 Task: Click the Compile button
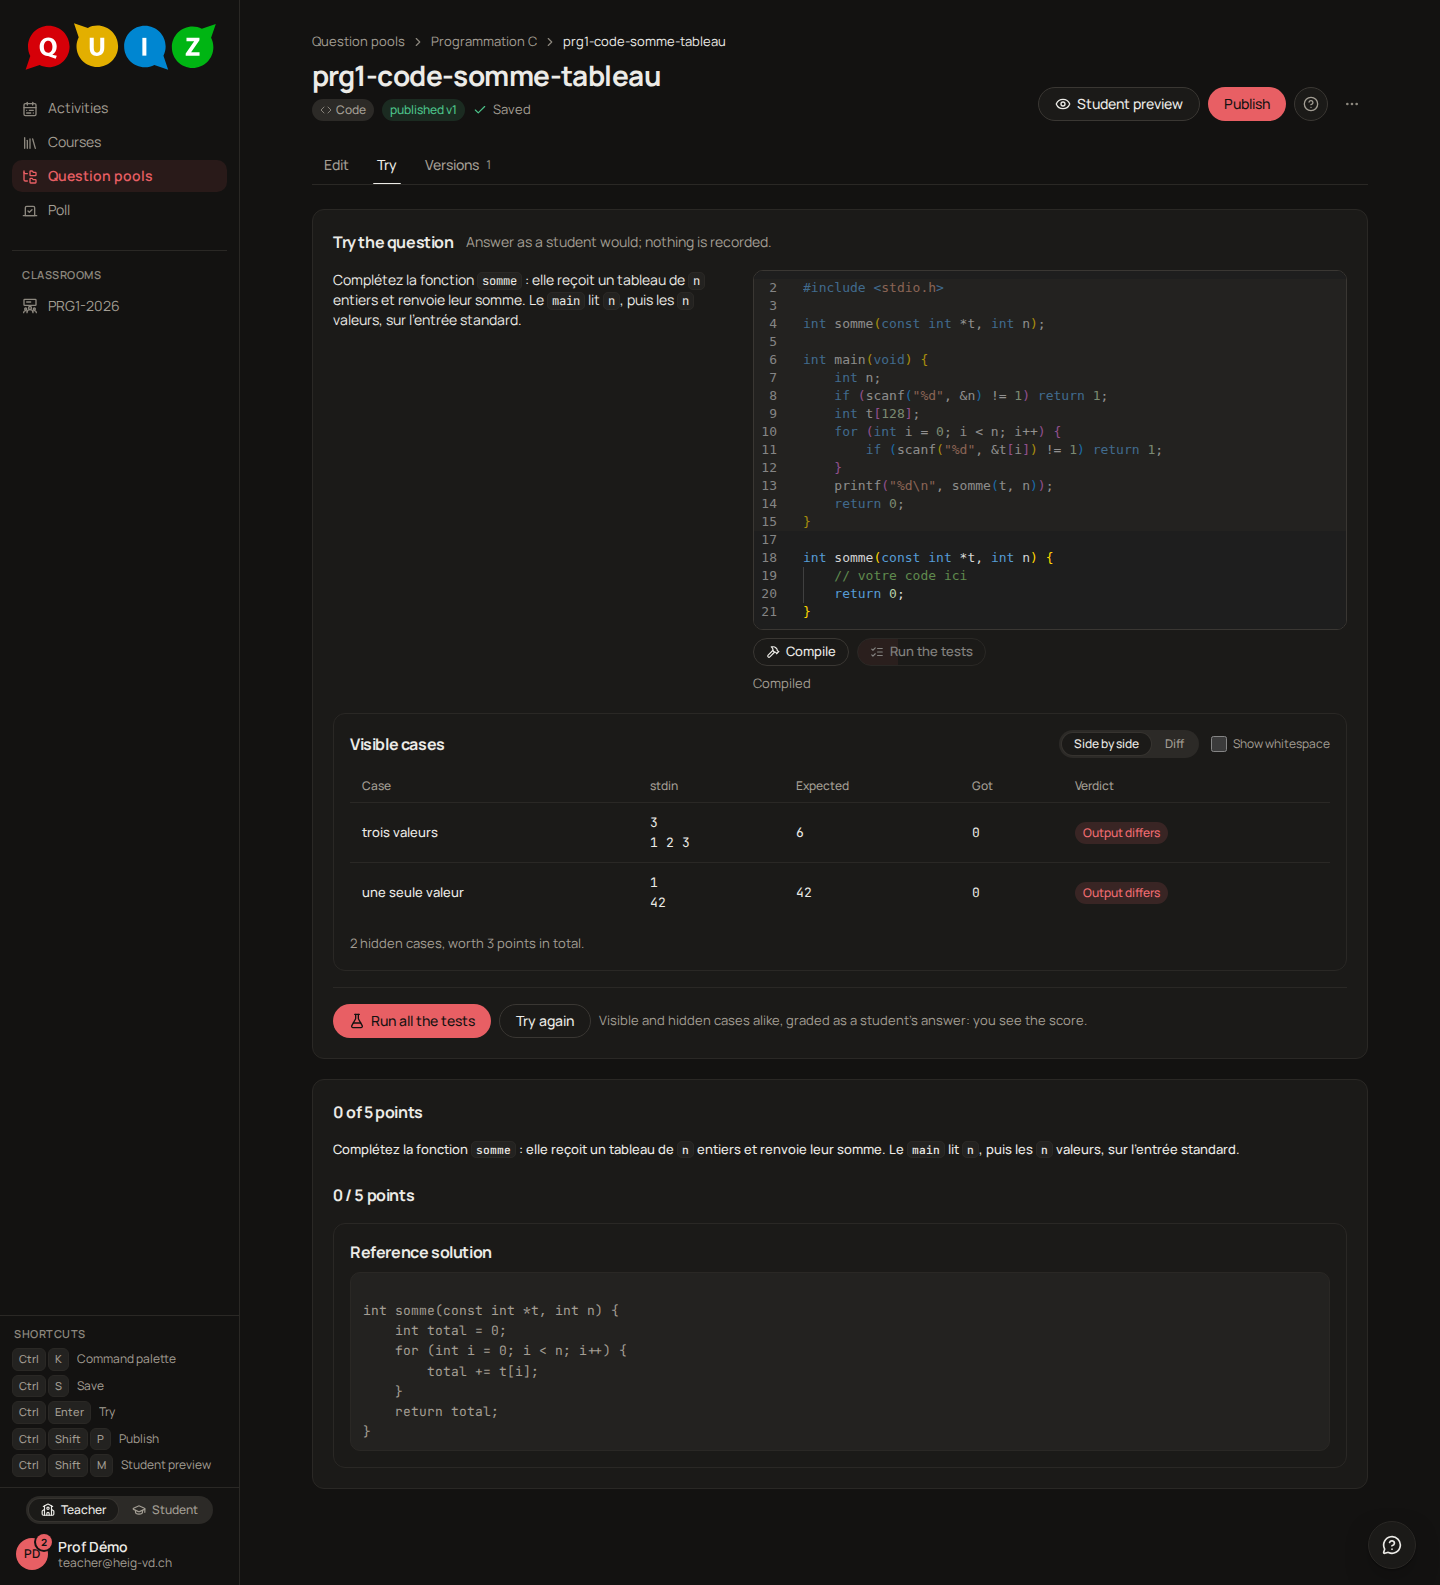801,652
